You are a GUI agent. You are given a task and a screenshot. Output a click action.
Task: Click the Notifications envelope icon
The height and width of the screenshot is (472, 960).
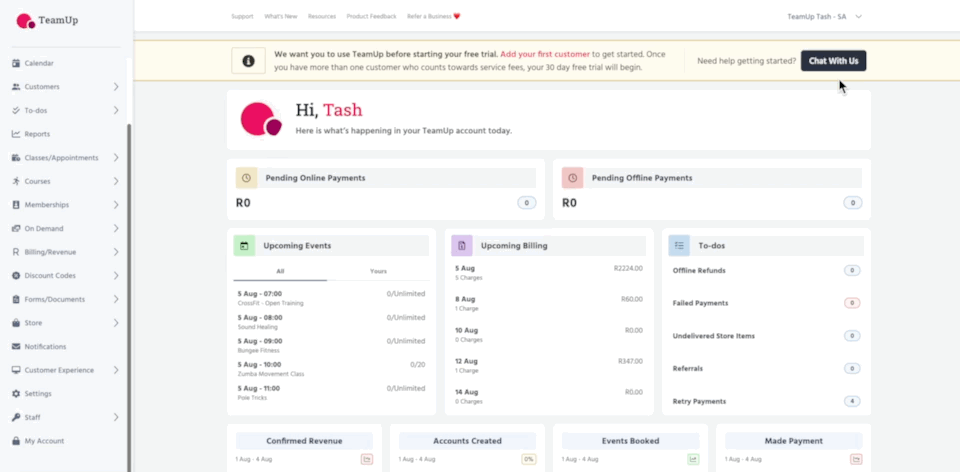coord(16,347)
